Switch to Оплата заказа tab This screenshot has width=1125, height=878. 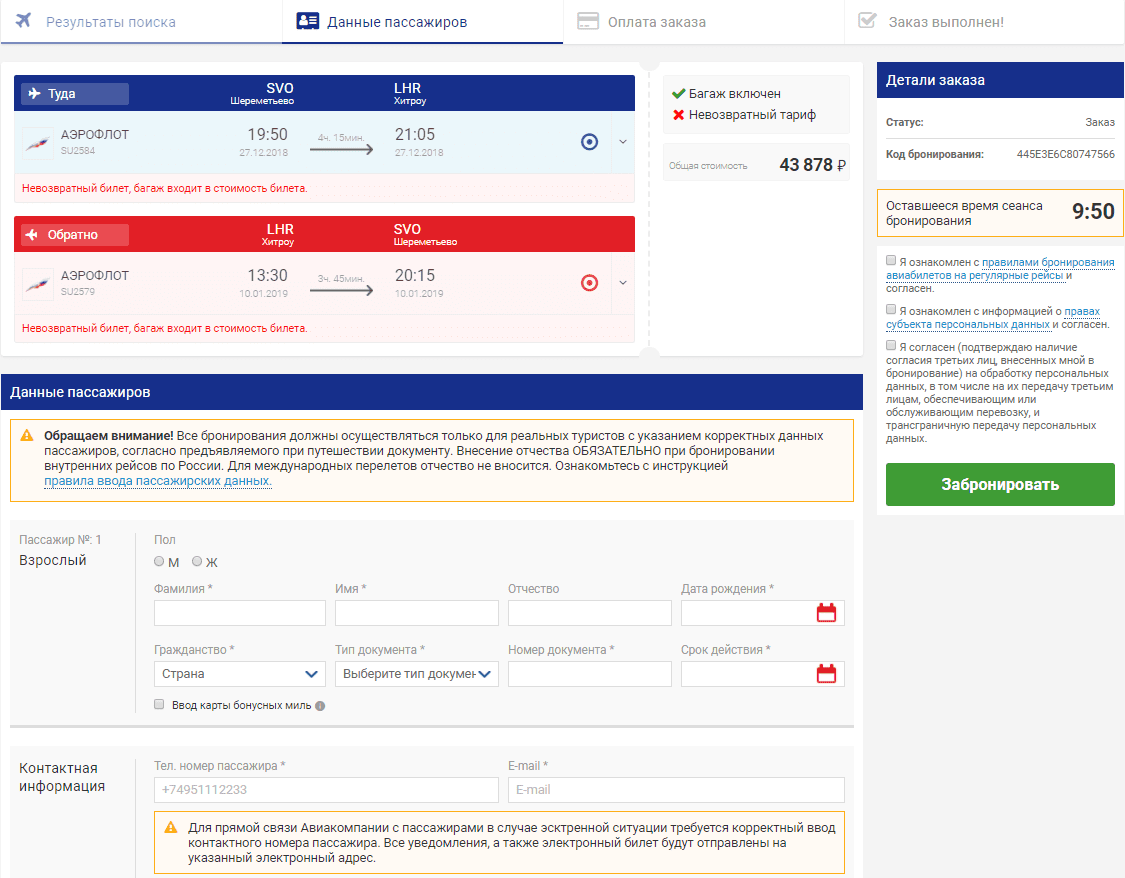[x=656, y=22]
